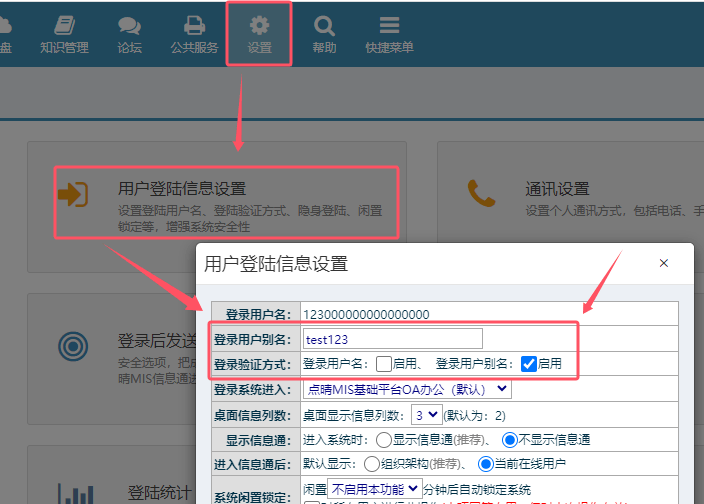Image resolution: width=704 pixels, height=504 pixels.
Task: Expand the 登录系统进入 platform dropdown
Action: (x=406, y=389)
